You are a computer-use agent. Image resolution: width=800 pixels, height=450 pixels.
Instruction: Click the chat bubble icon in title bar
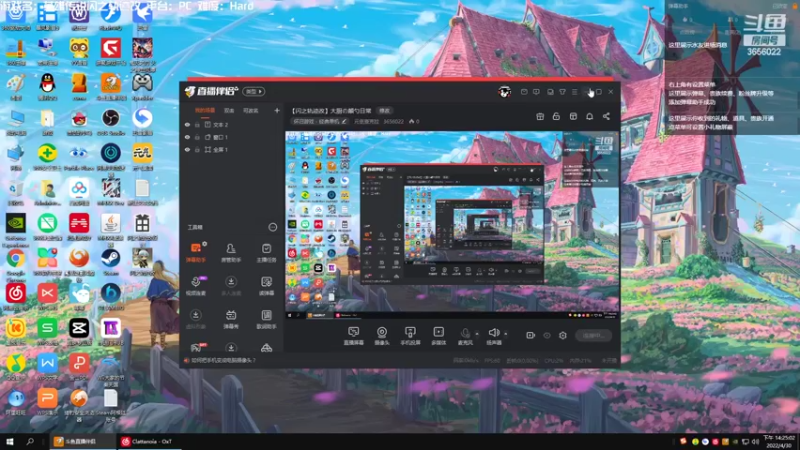click(x=536, y=92)
